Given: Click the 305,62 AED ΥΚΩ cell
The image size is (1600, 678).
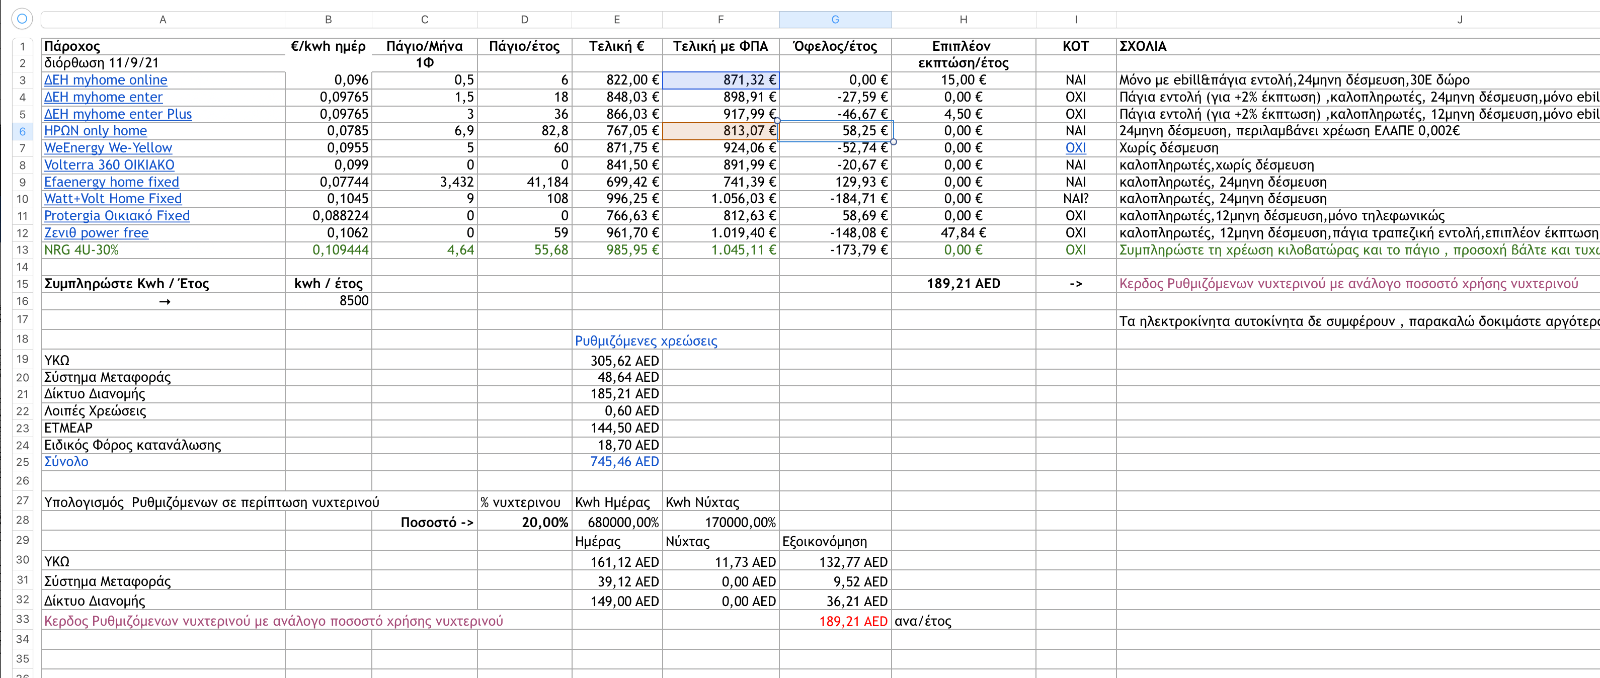Looking at the screenshot, I should click(617, 361).
